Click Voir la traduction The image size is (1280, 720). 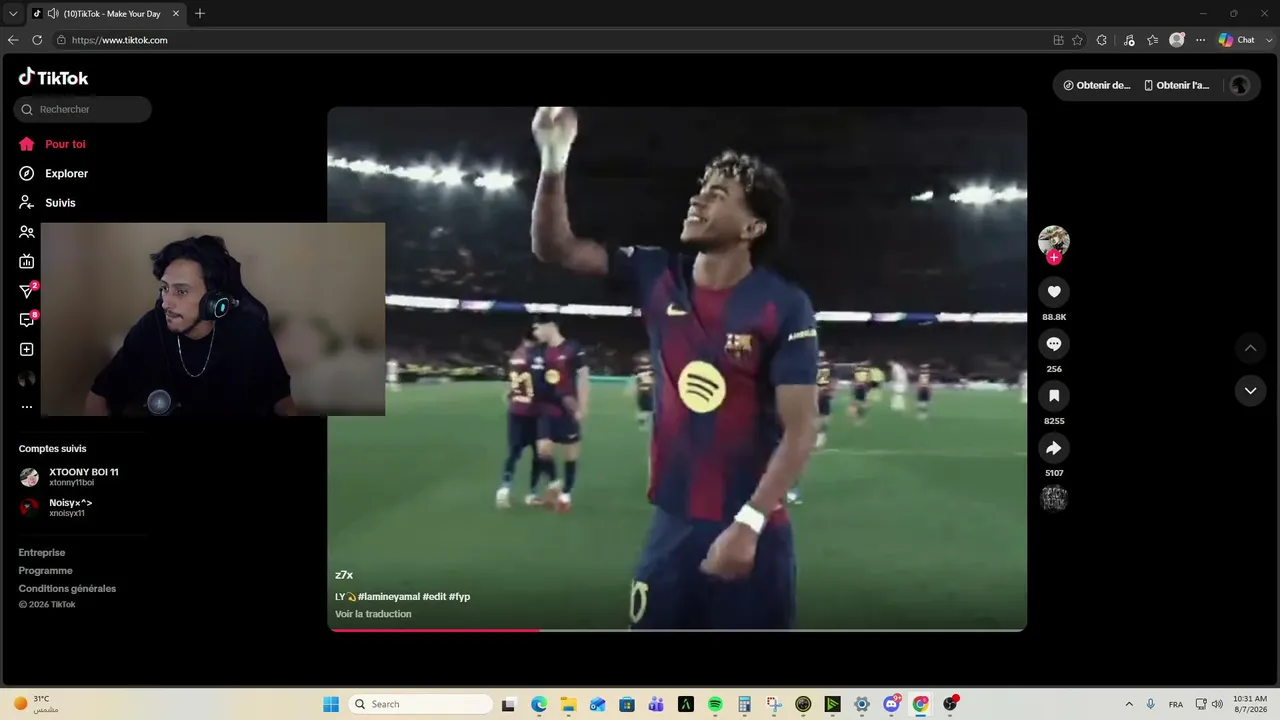(x=373, y=614)
